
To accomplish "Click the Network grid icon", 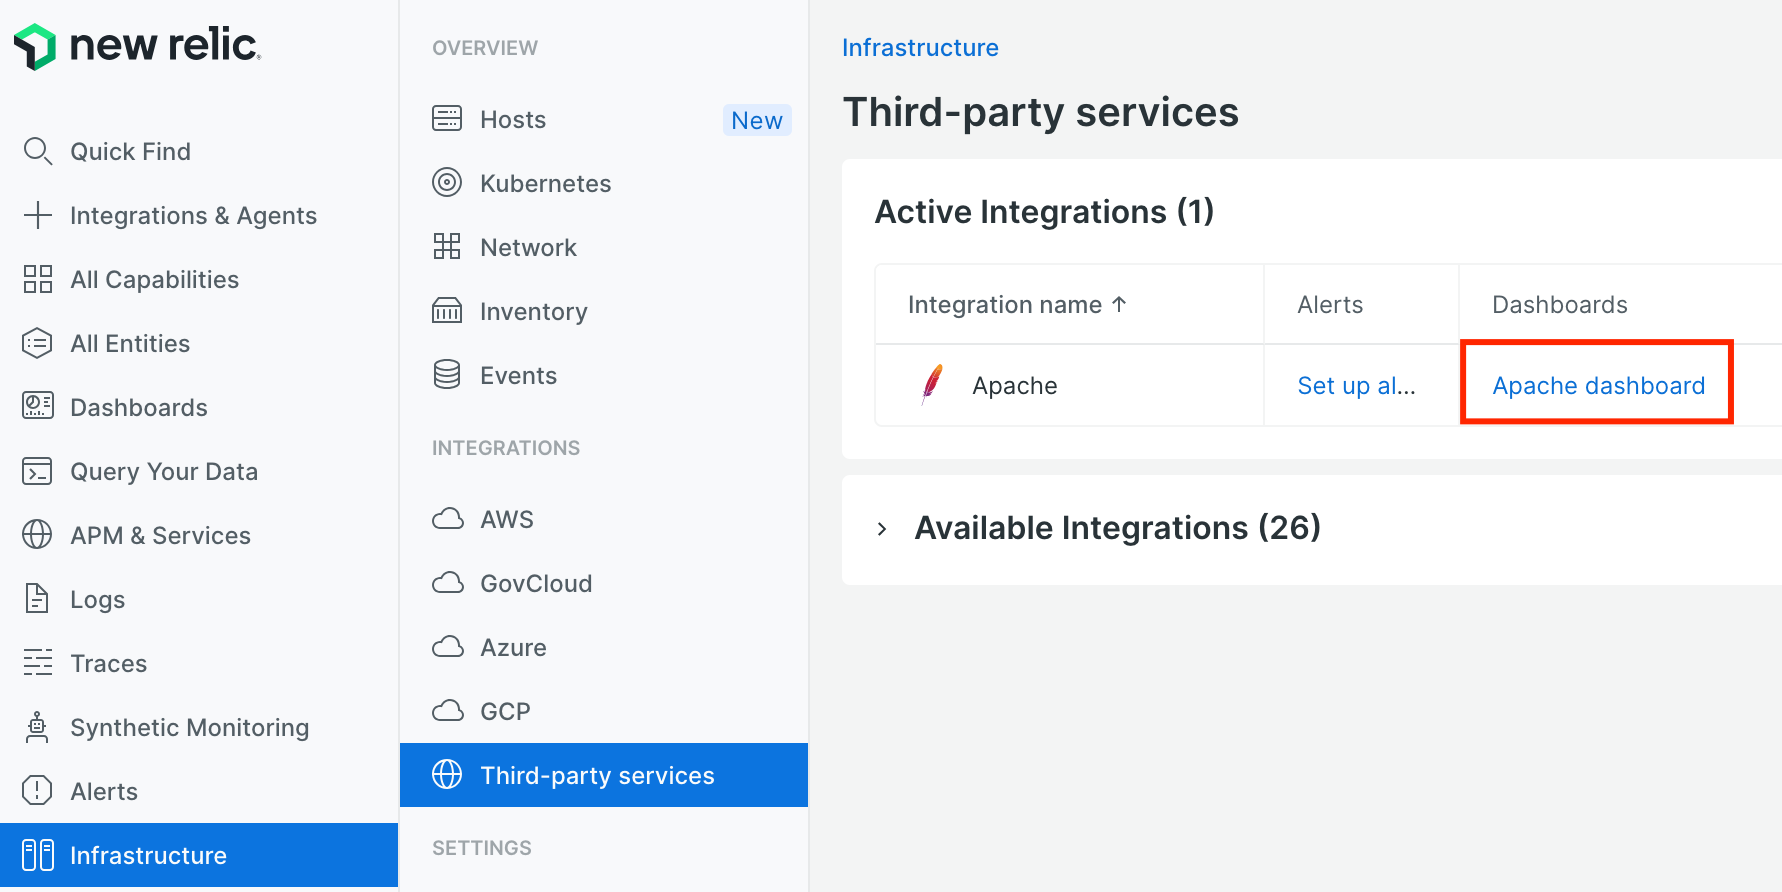I will click(x=447, y=247).
